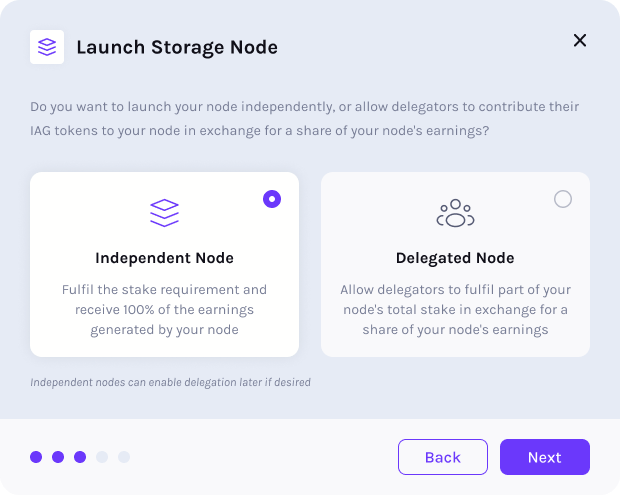This screenshot has width=620, height=495.
Task: Jump to the fourth step dot
Action: click(x=102, y=457)
